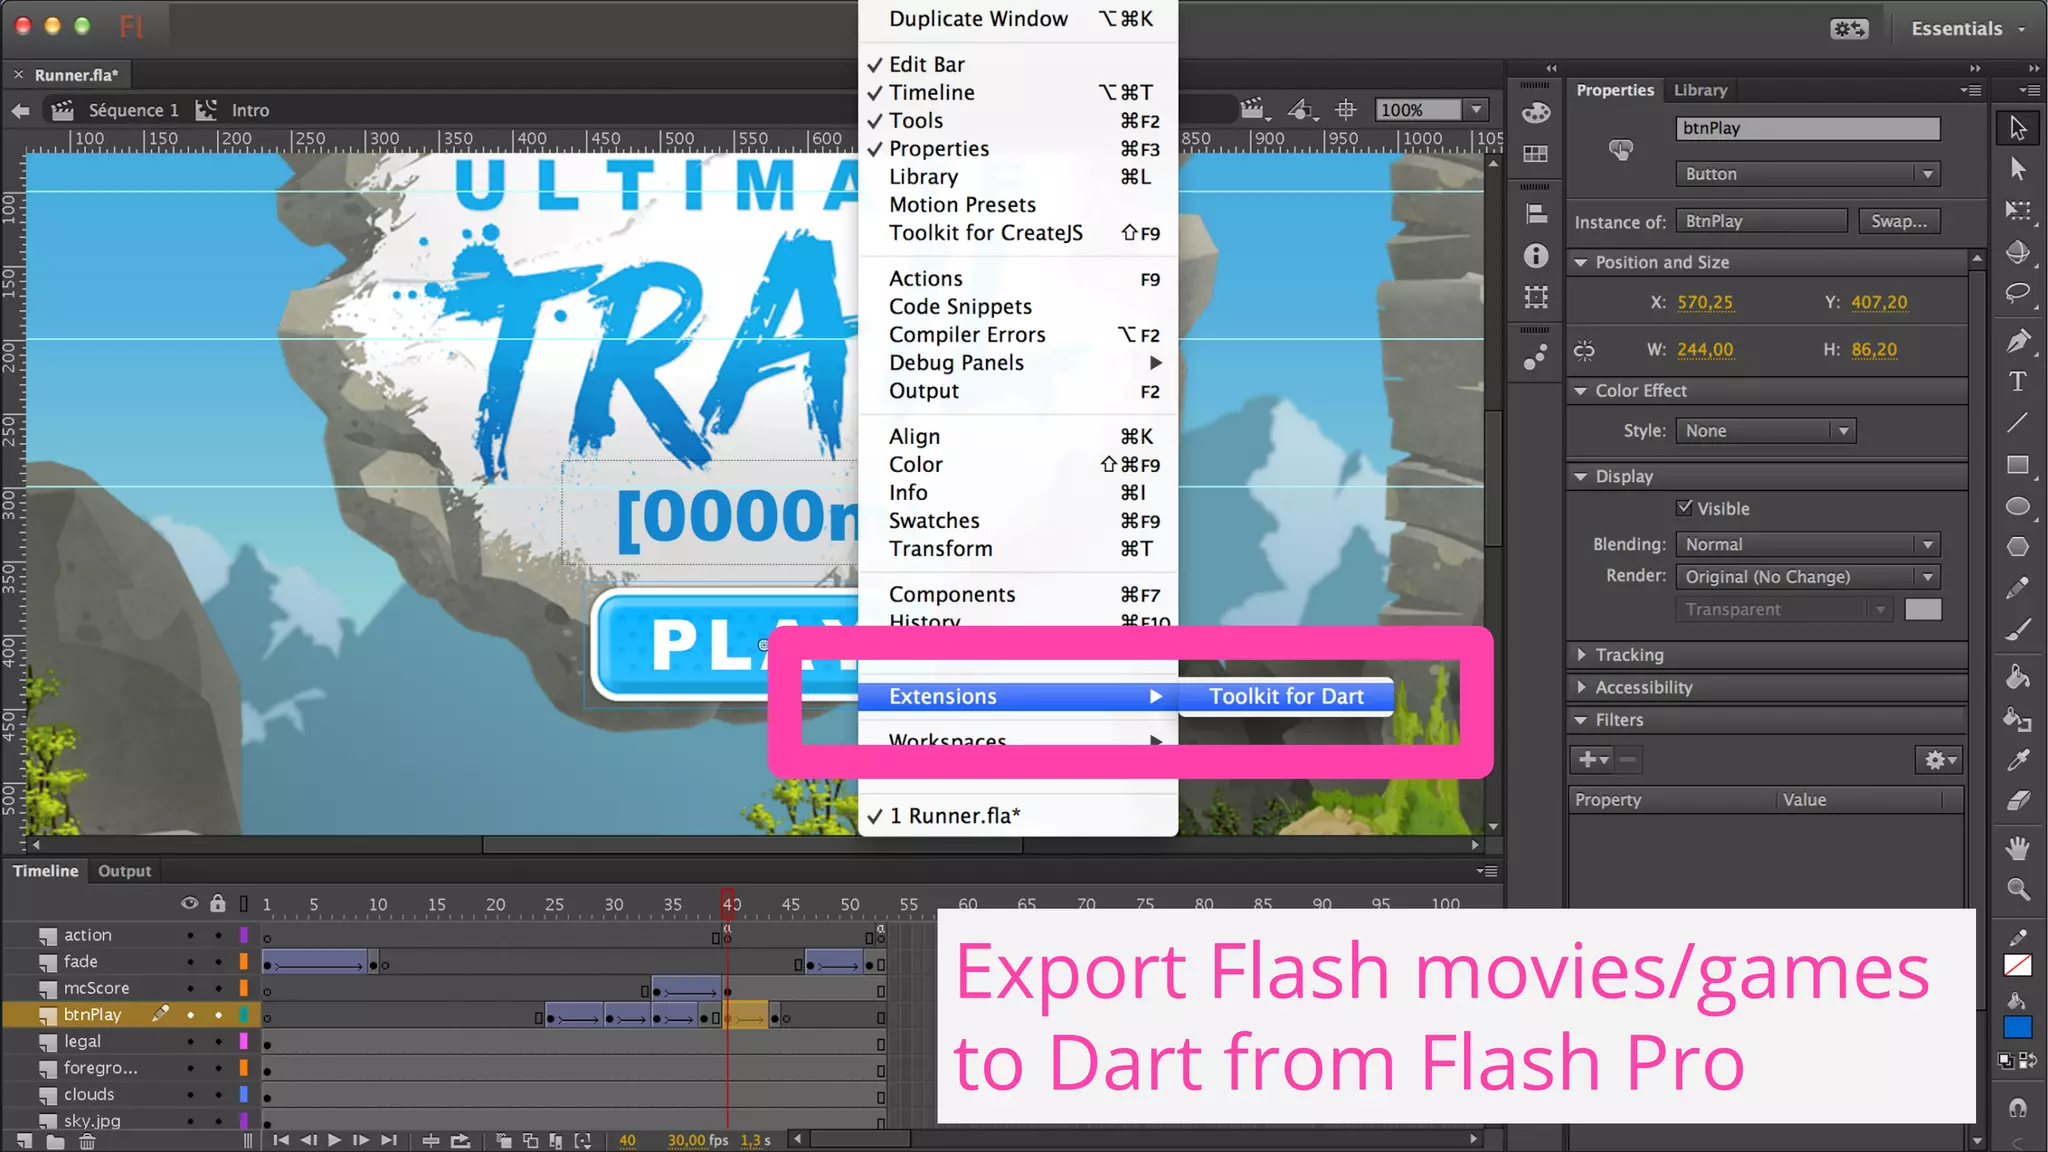Image resolution: width=2048 pixels, height=1152 pixels.
Task: Open the collapsed Color panel icon
Action: point(1536,113)
